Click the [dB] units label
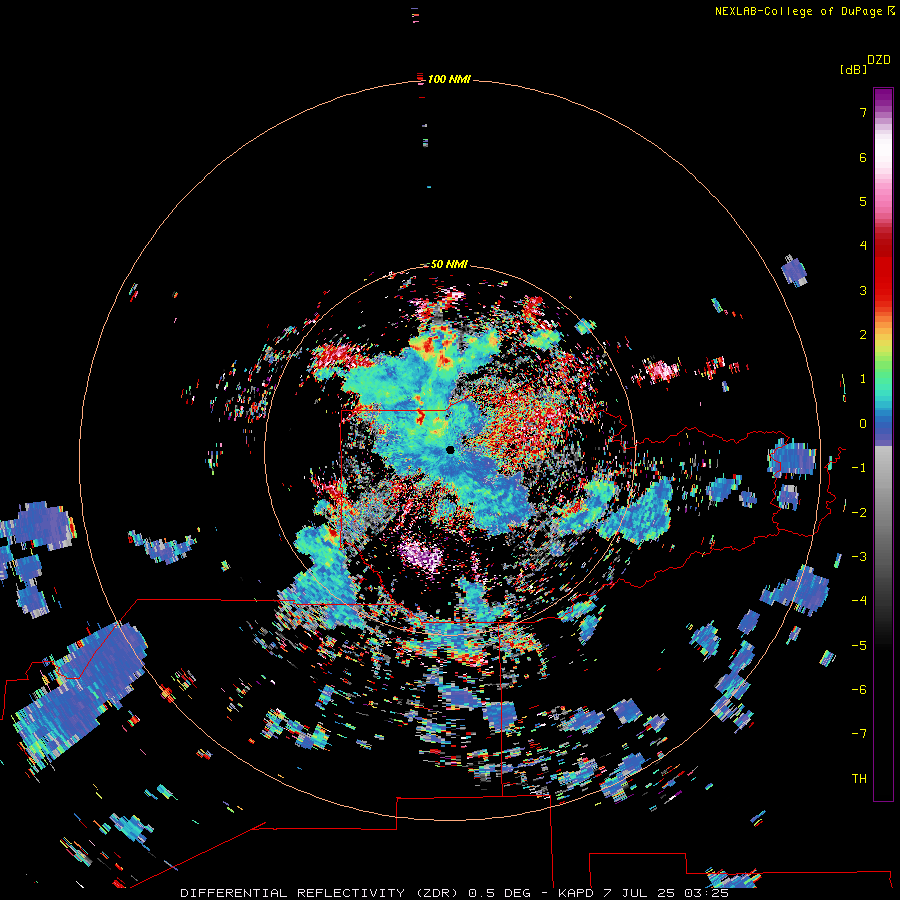 click(853, 69)
